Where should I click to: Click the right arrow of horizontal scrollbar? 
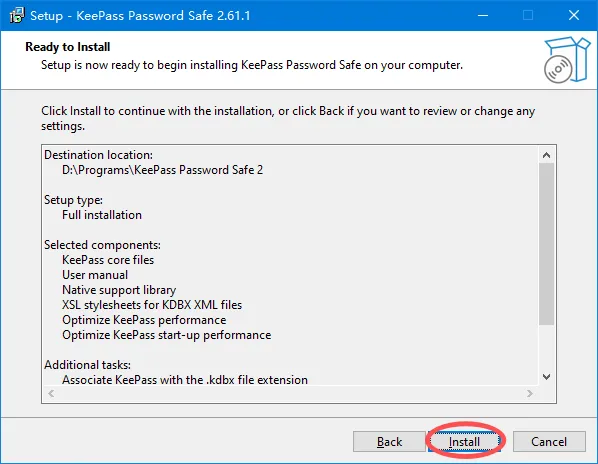click(x=530, y=393)
